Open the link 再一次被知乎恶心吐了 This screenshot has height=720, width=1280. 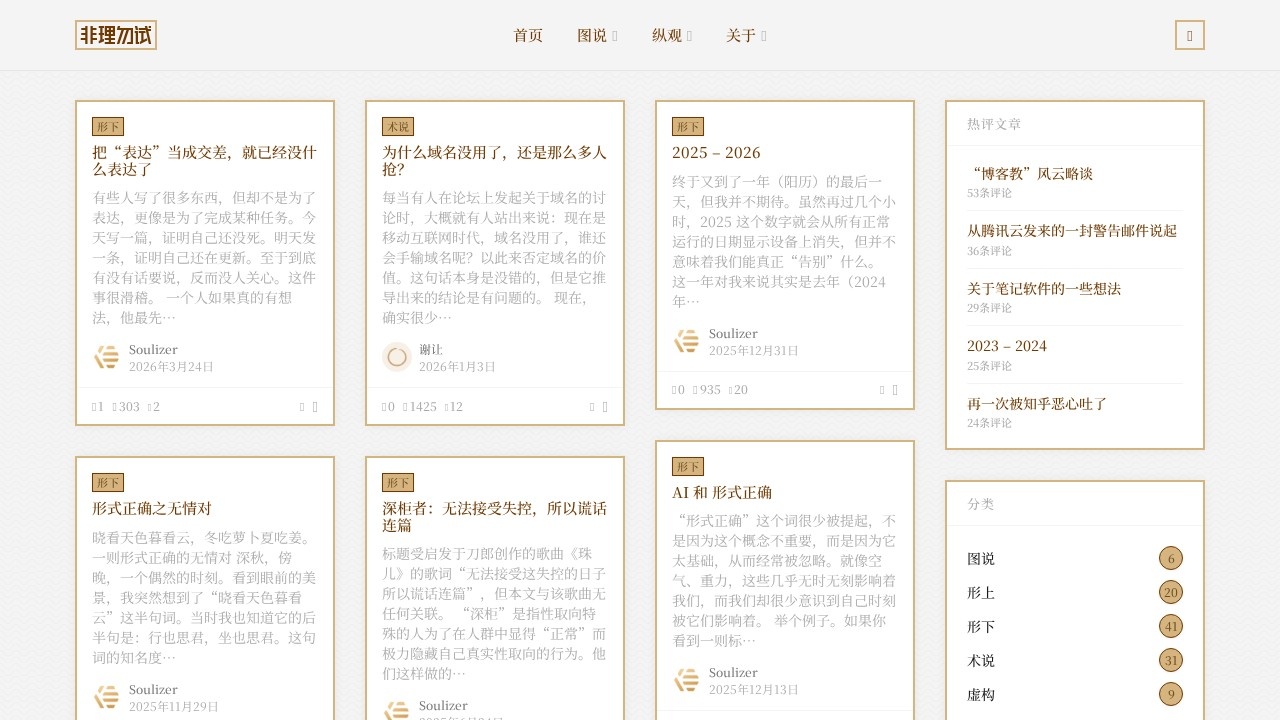(1036, 403)
